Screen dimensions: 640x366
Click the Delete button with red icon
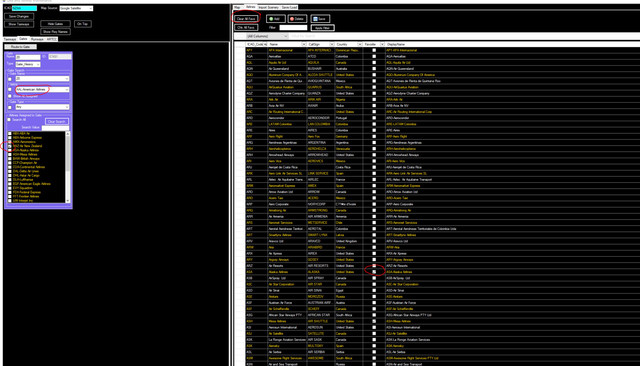[x=297, y=19]
